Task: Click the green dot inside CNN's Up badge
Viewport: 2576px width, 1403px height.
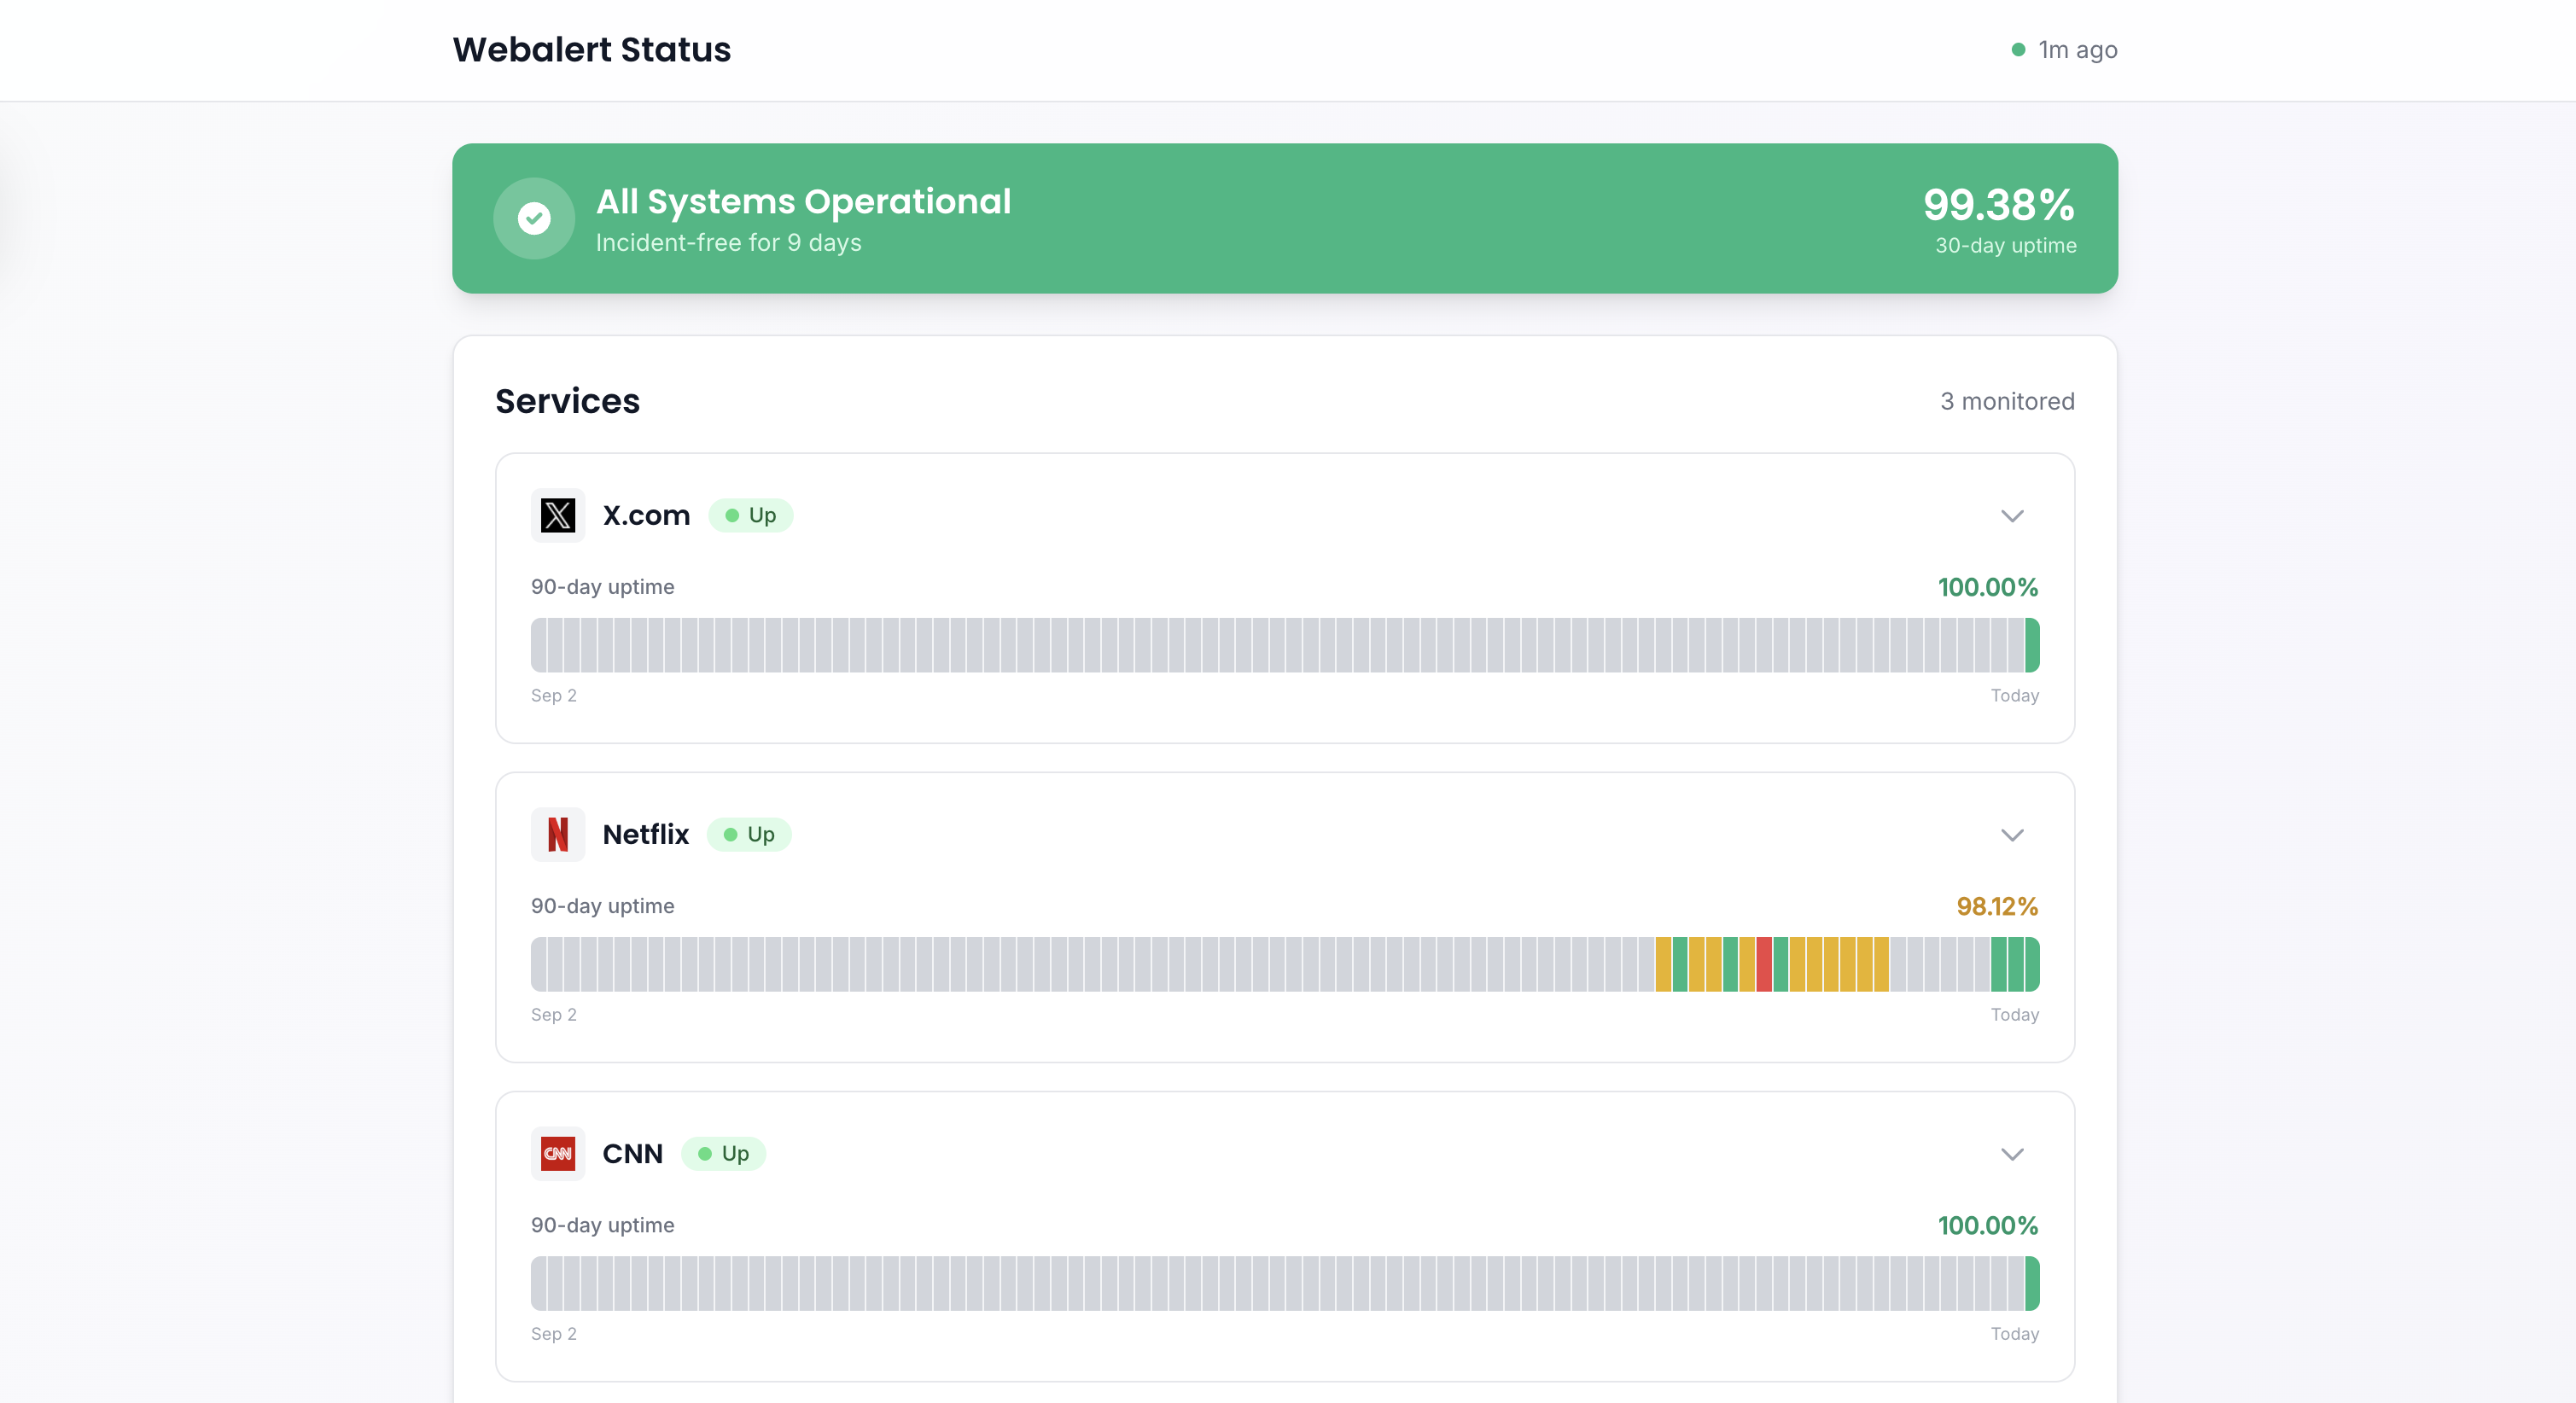Action: tap(707, 1153)
